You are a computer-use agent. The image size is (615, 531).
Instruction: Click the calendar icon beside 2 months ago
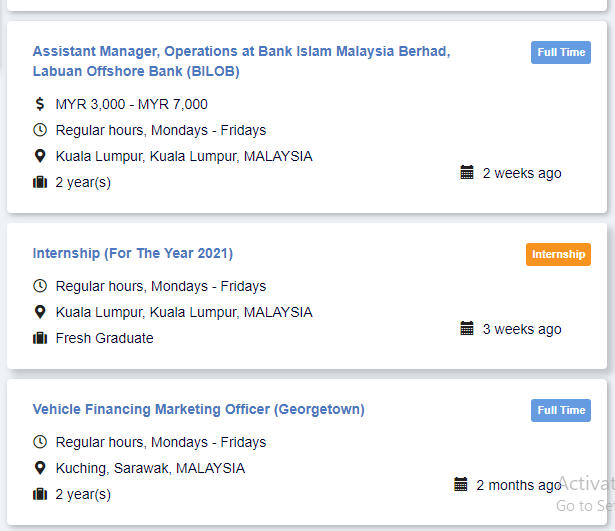click(461, 484)
